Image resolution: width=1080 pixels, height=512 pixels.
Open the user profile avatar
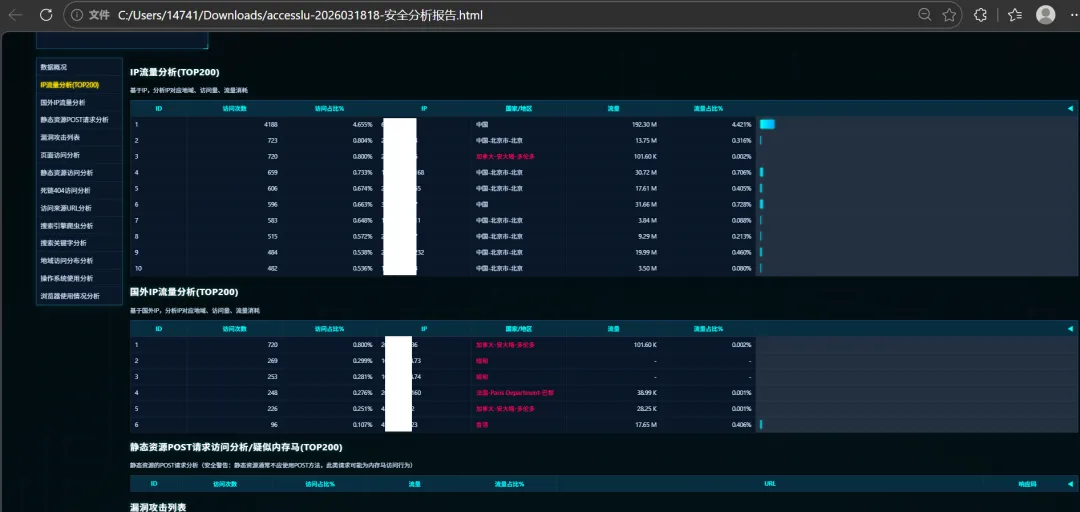point(1046,14)
